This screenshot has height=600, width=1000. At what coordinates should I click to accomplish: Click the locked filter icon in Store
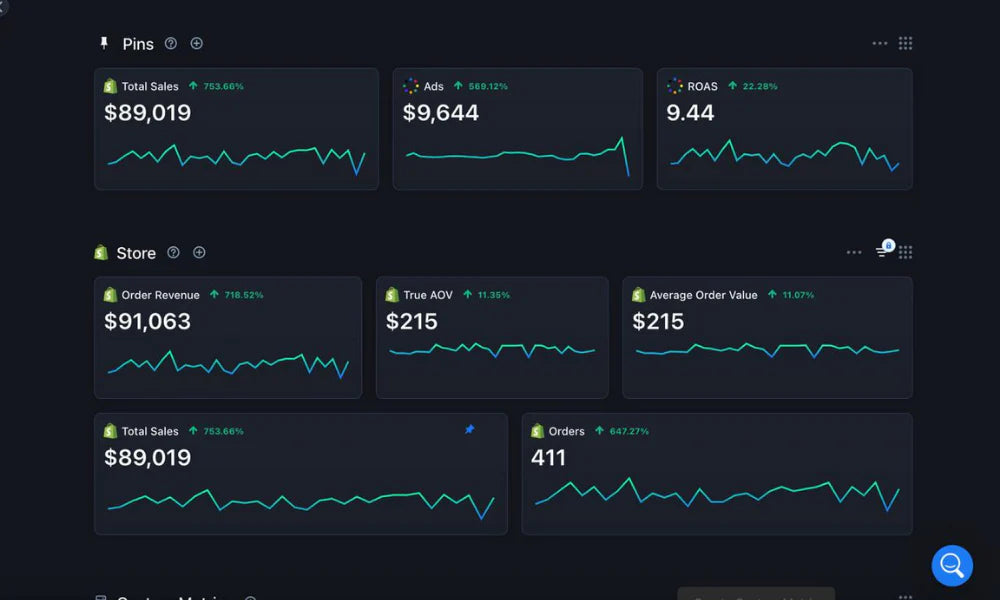(x=885, y=249)
